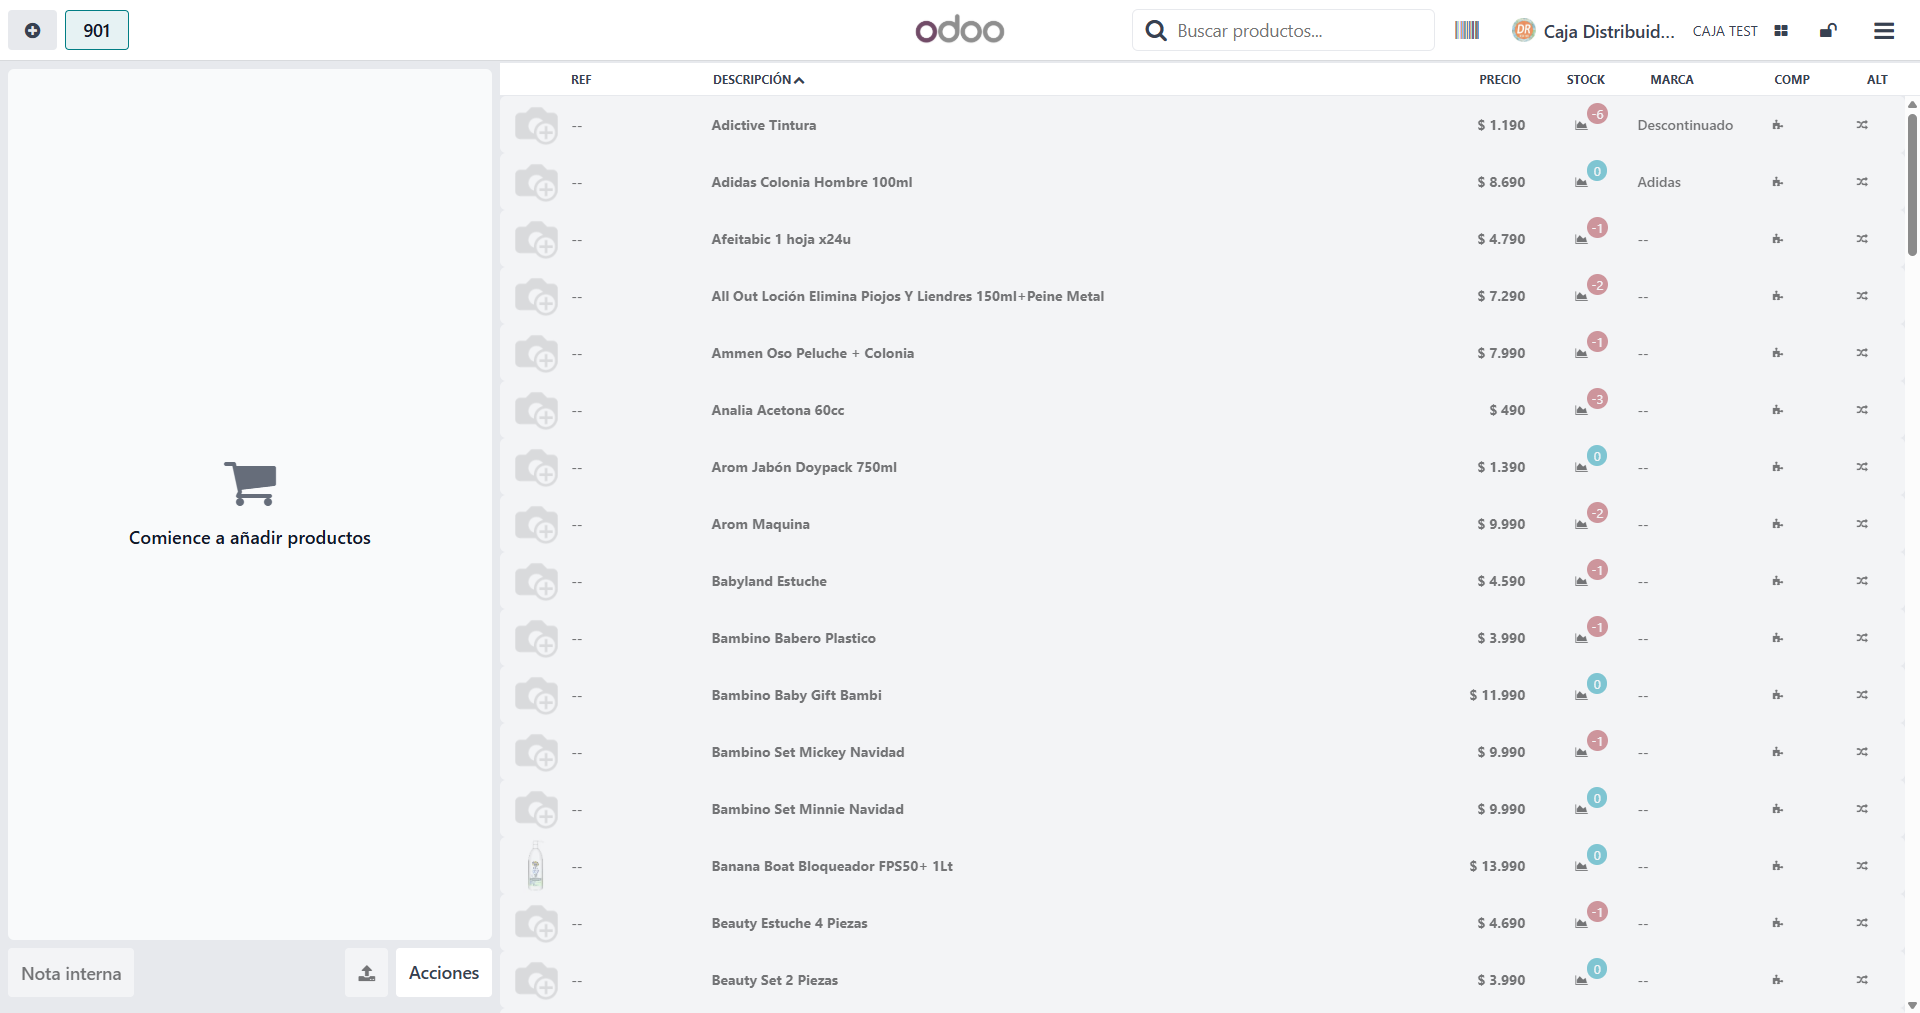This screenshot has height=1013, width=1920.
Task: Open complementary icon for Ammen Oso Peluche
Action: (1777, 353)
